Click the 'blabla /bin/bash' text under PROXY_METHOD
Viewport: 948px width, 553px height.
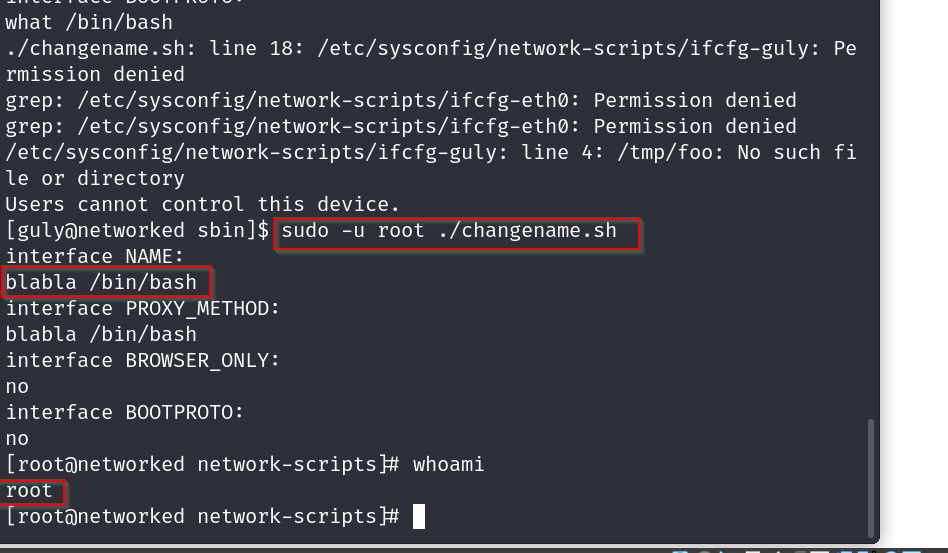point(101,334)
